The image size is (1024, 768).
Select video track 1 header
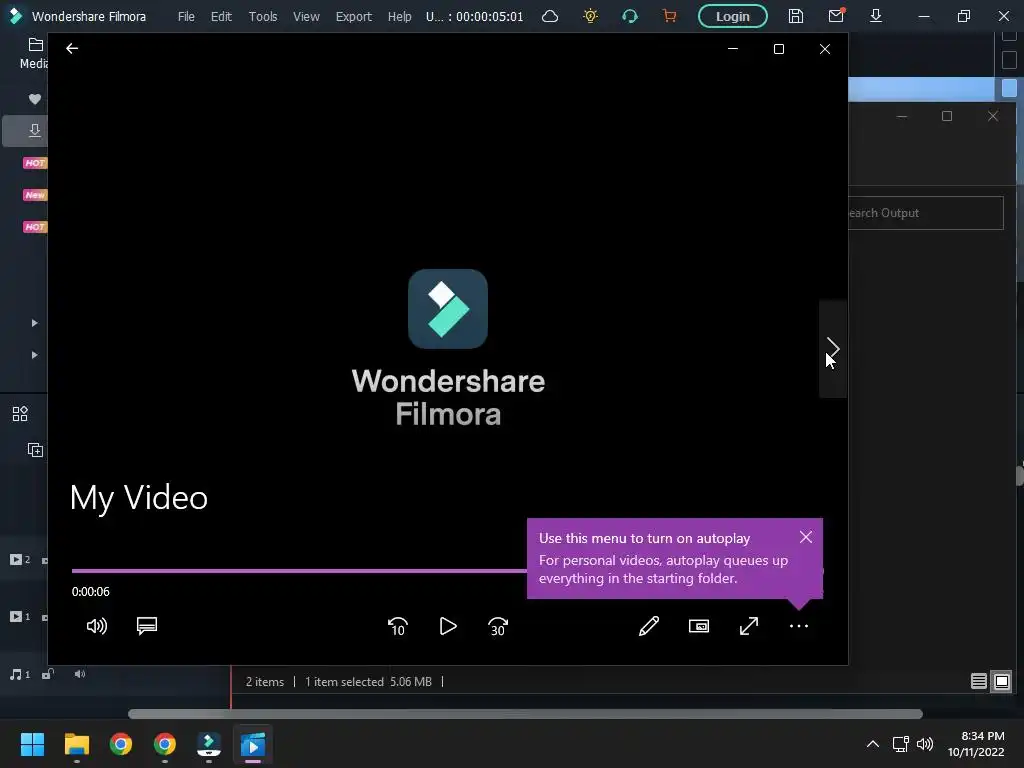20,616
